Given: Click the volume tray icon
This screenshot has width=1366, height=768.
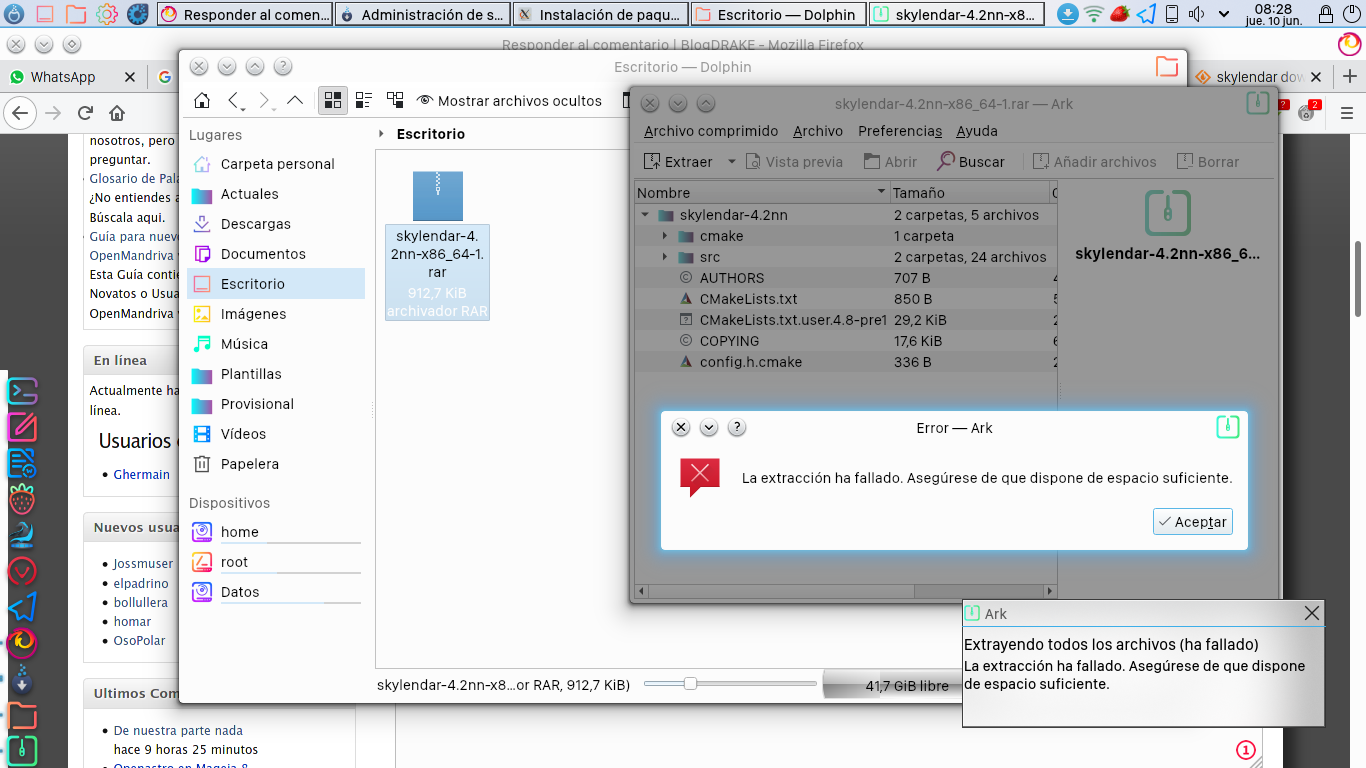Looking at the screenshot, I should click(x=1199, y=14).
